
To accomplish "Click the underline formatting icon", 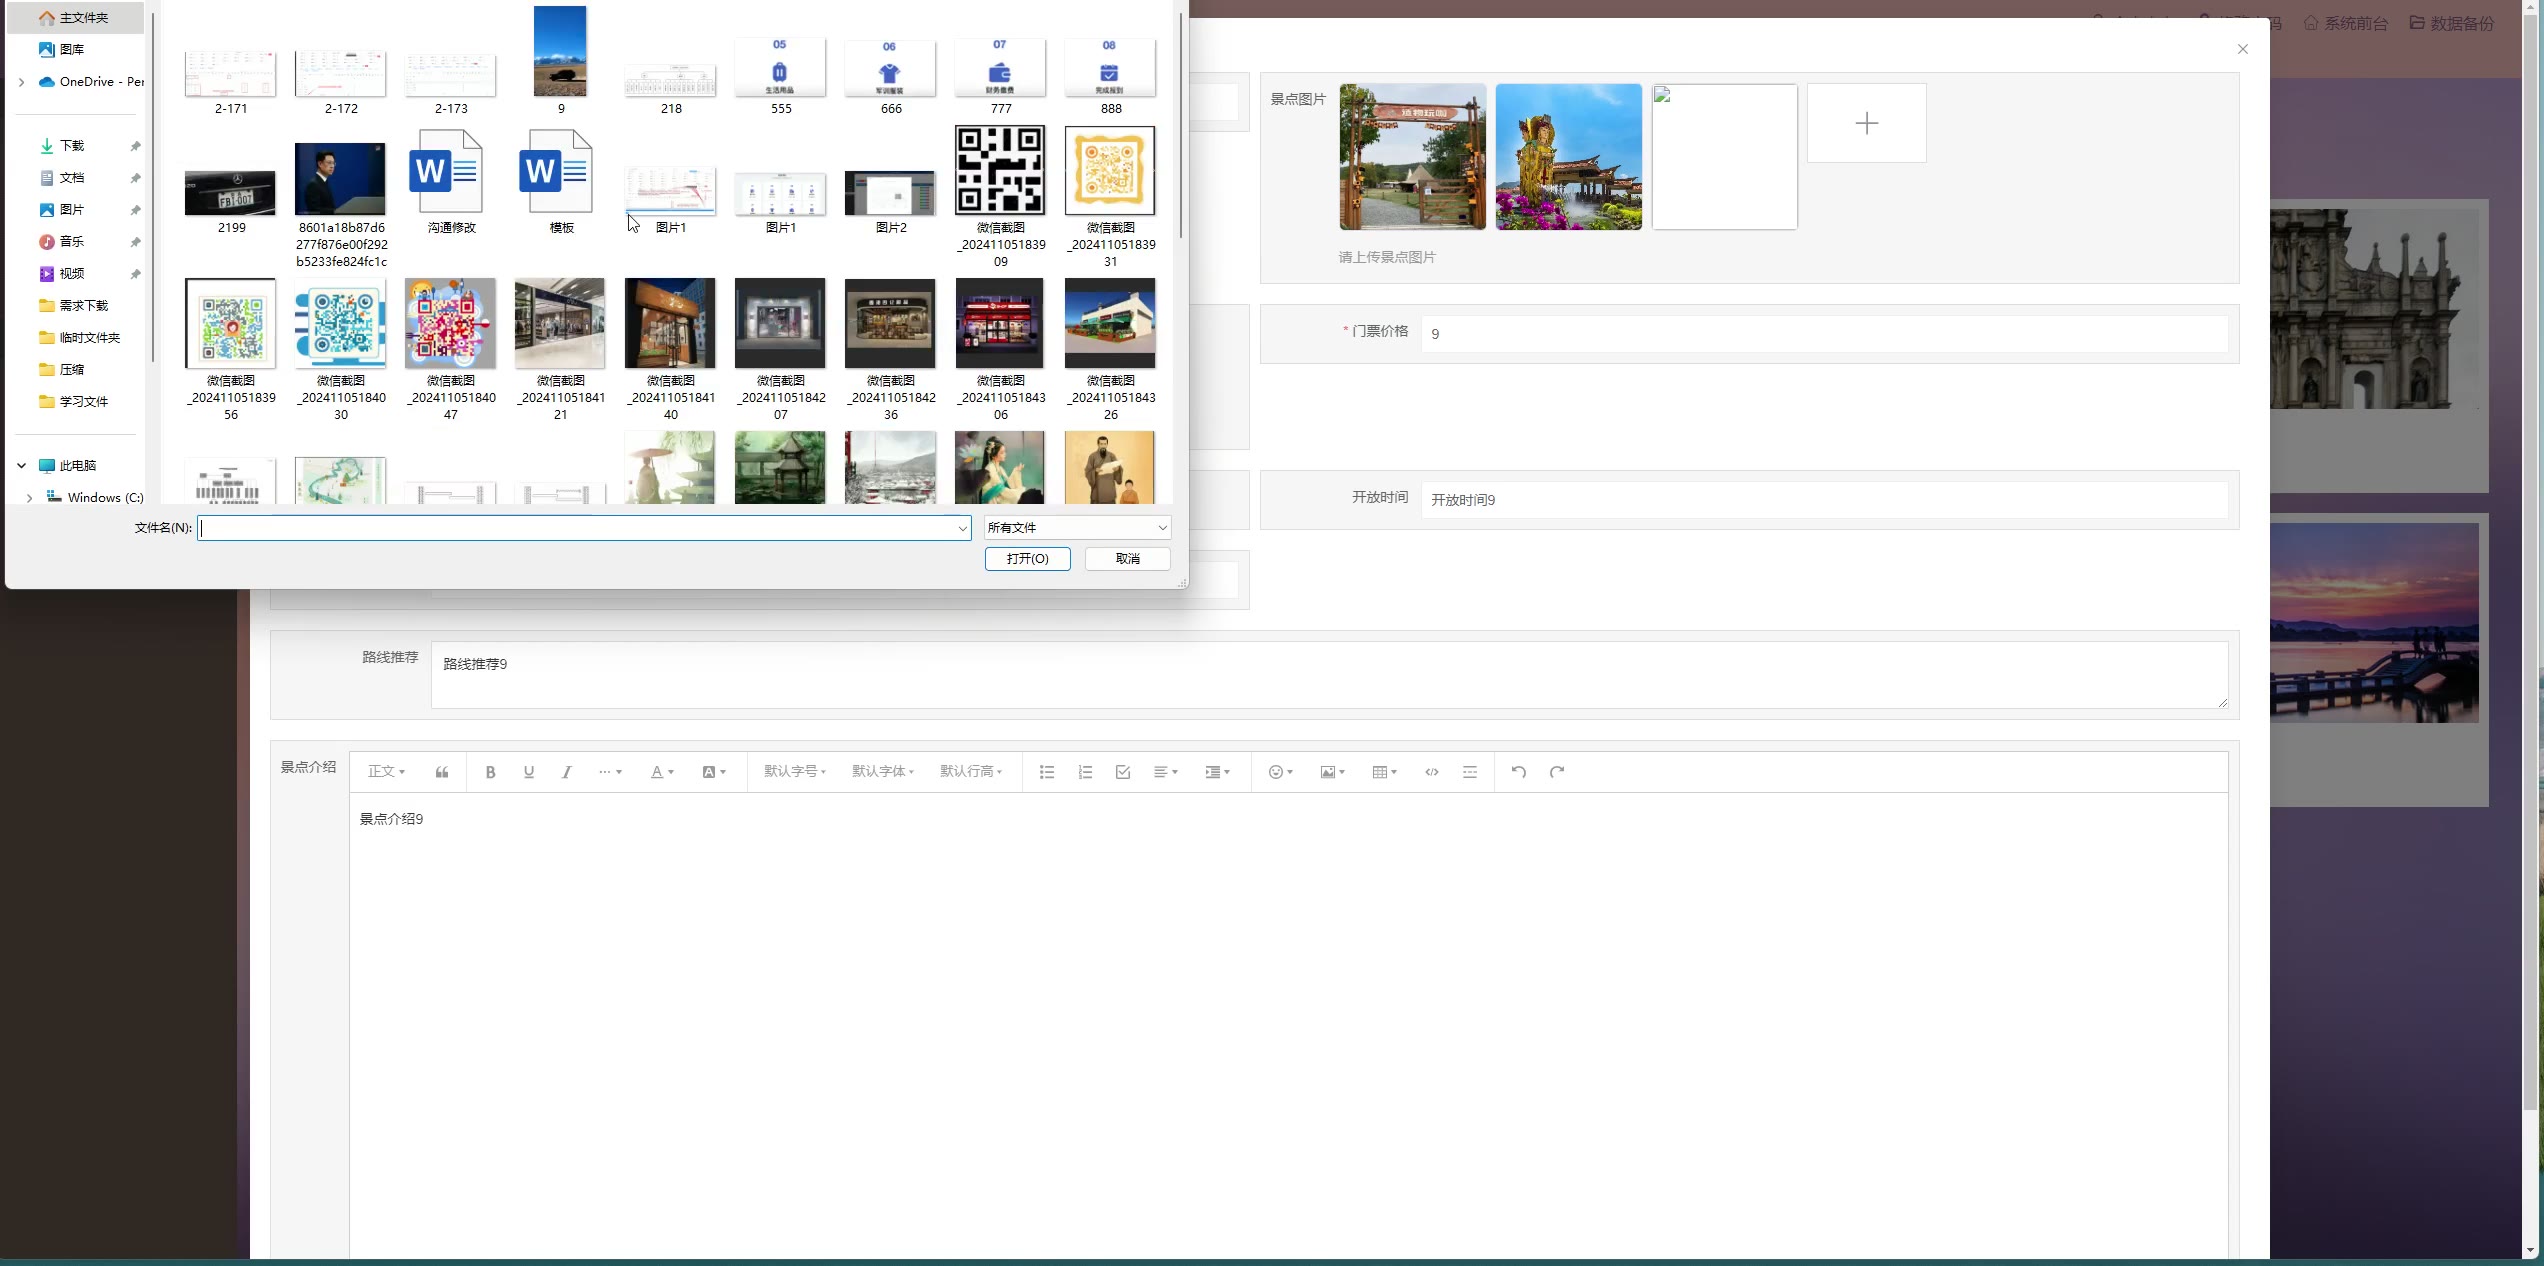I will pyautogui.click(x=528, y=772).
